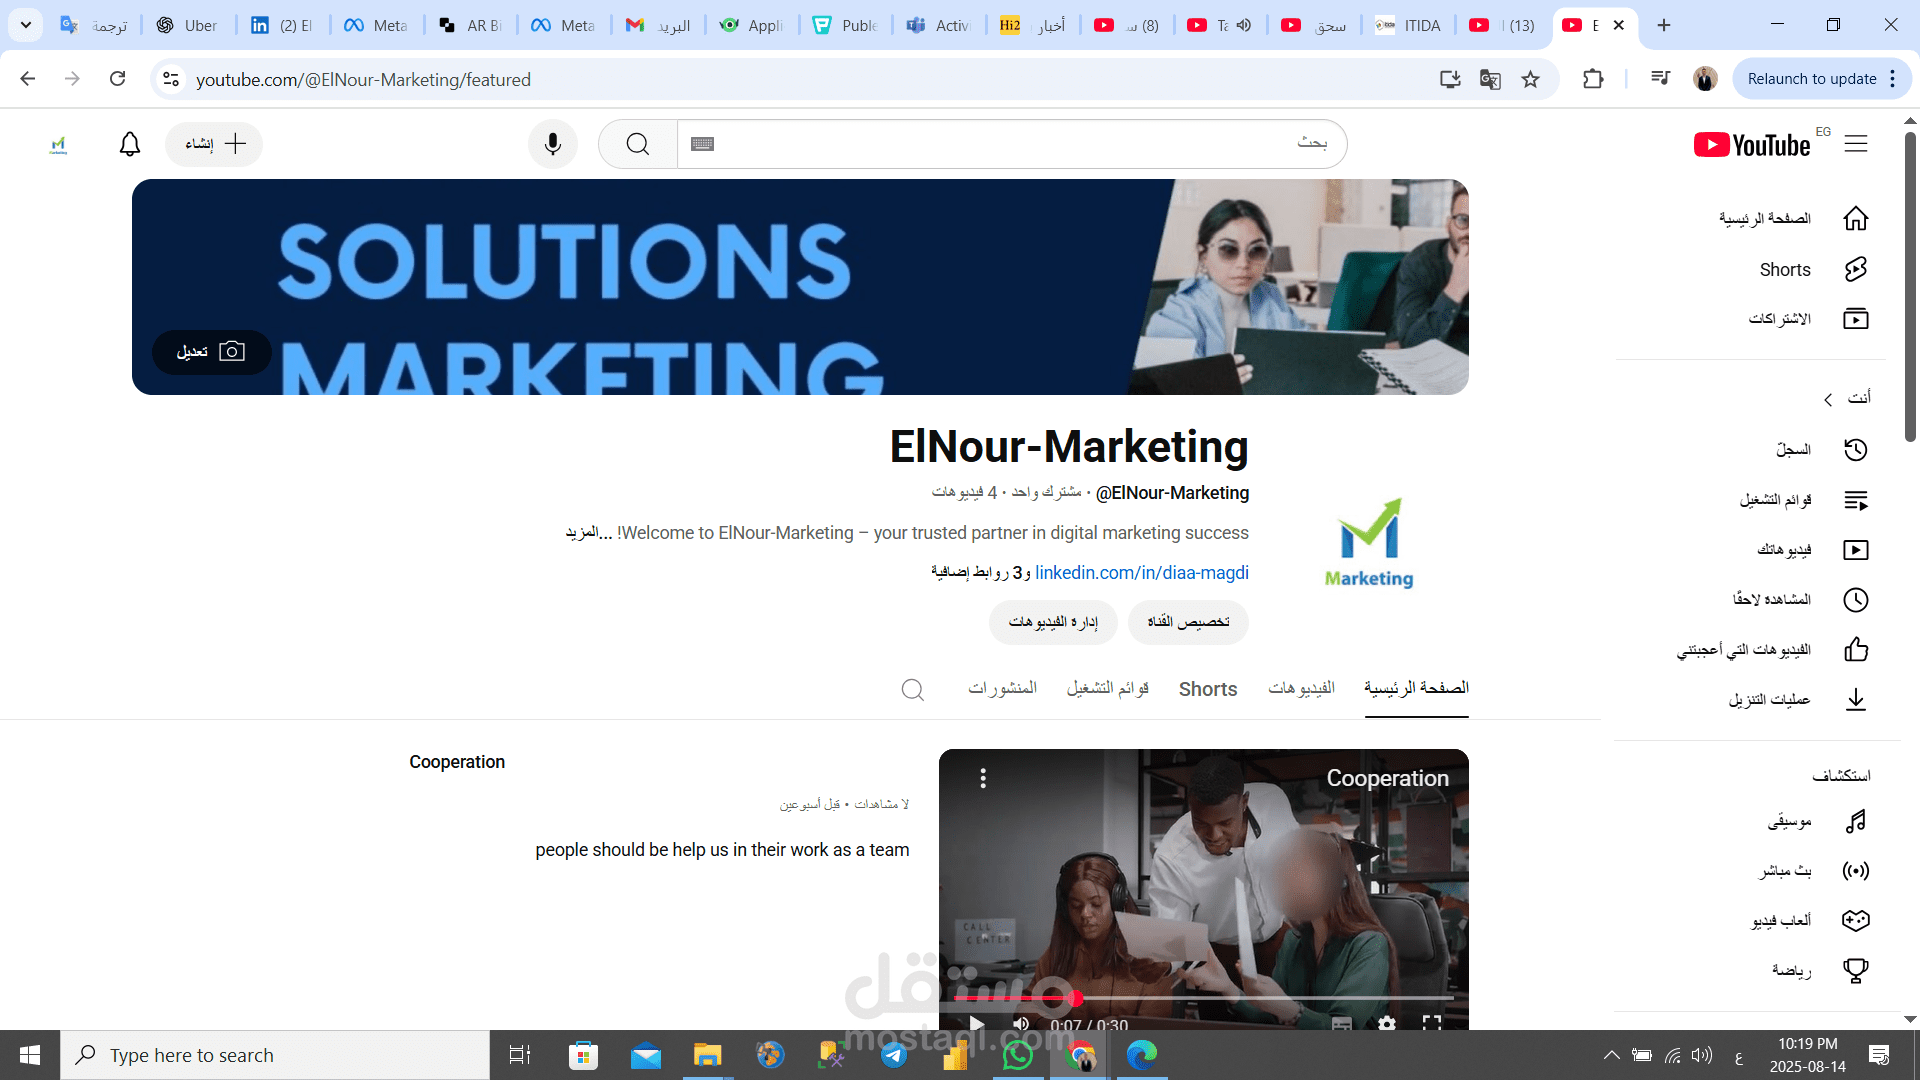Click the YouTube logo
Viewport: 1920px width, 1080px height.
click(1752, 145)
